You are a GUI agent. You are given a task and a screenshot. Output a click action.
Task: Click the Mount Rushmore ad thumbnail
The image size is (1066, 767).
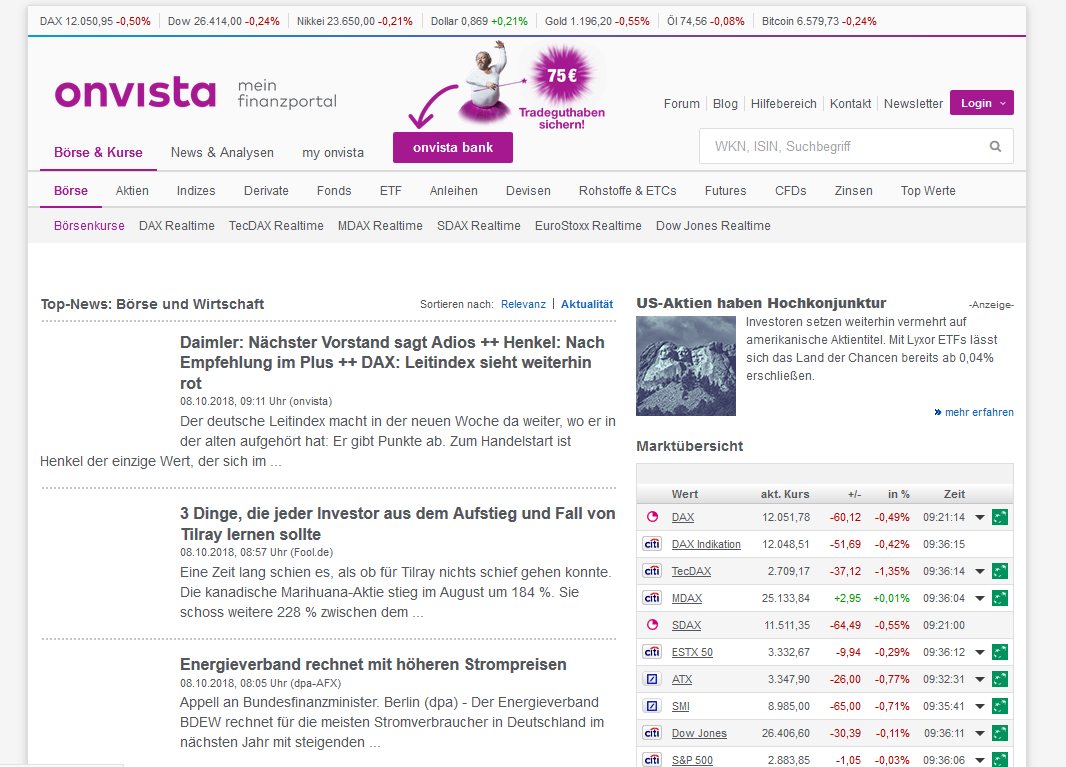click(x=686, y=366)
